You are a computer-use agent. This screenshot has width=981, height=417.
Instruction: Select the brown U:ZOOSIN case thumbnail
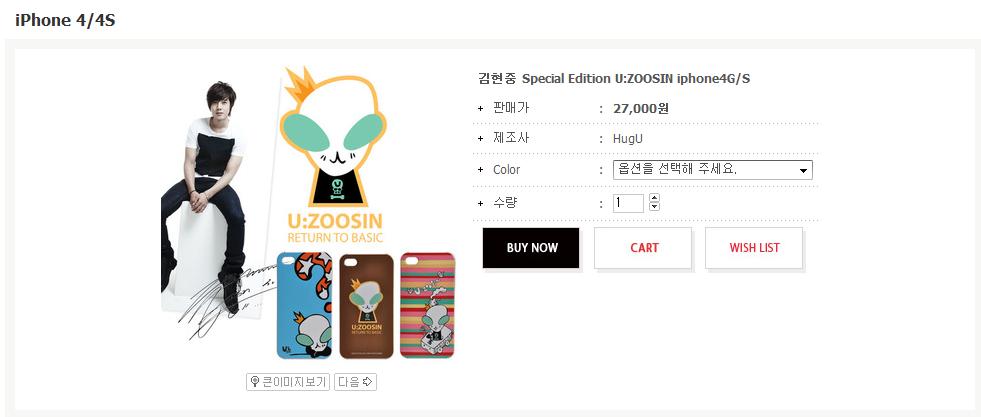[x=367, y=306]
